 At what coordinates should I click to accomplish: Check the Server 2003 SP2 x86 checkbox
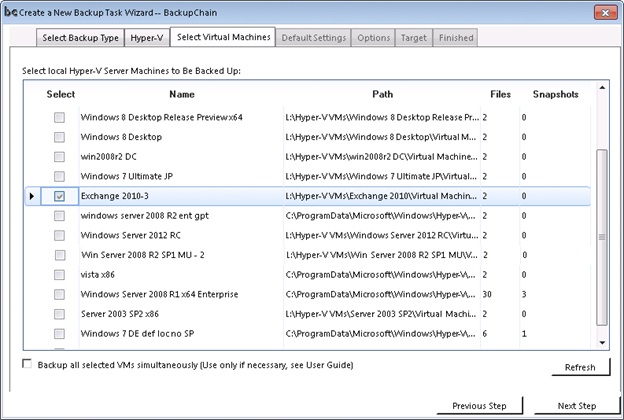[59, 314]
